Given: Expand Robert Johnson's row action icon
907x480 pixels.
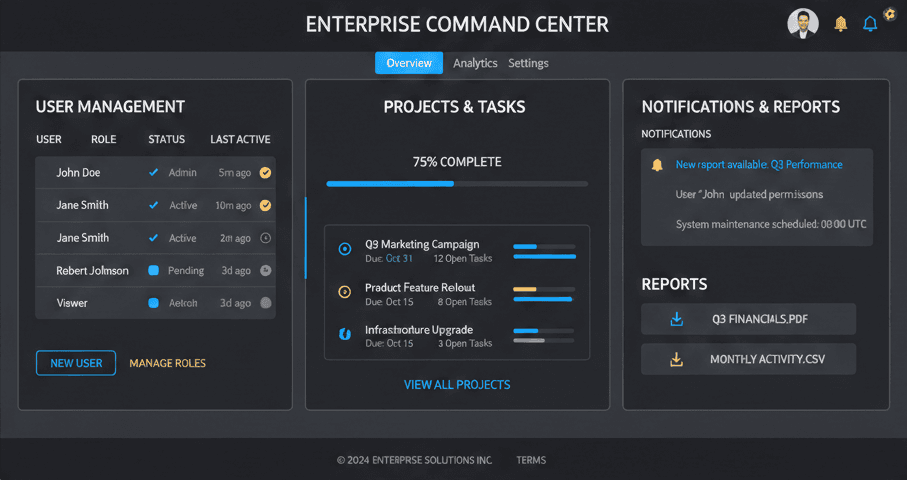Looking at the screenshot, I should point(265,270).
